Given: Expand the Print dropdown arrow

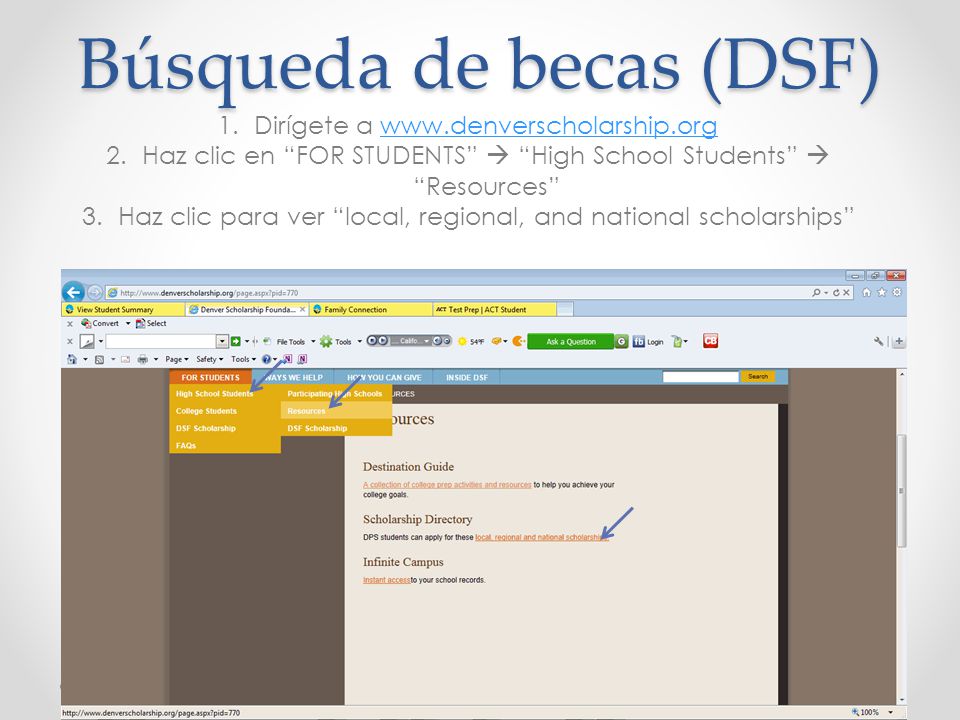Looking at the screenshot, I should (156, 359).
